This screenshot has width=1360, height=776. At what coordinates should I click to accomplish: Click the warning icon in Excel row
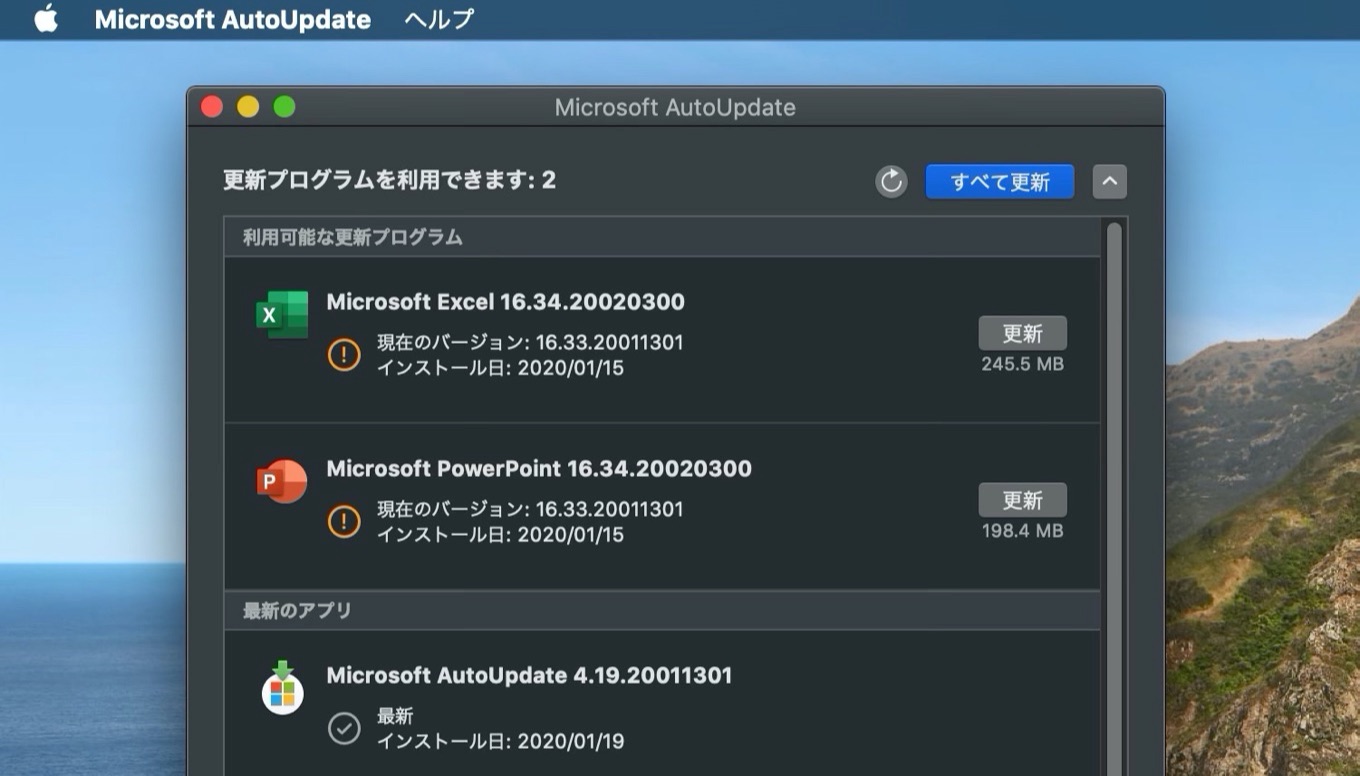pos(344,354)
